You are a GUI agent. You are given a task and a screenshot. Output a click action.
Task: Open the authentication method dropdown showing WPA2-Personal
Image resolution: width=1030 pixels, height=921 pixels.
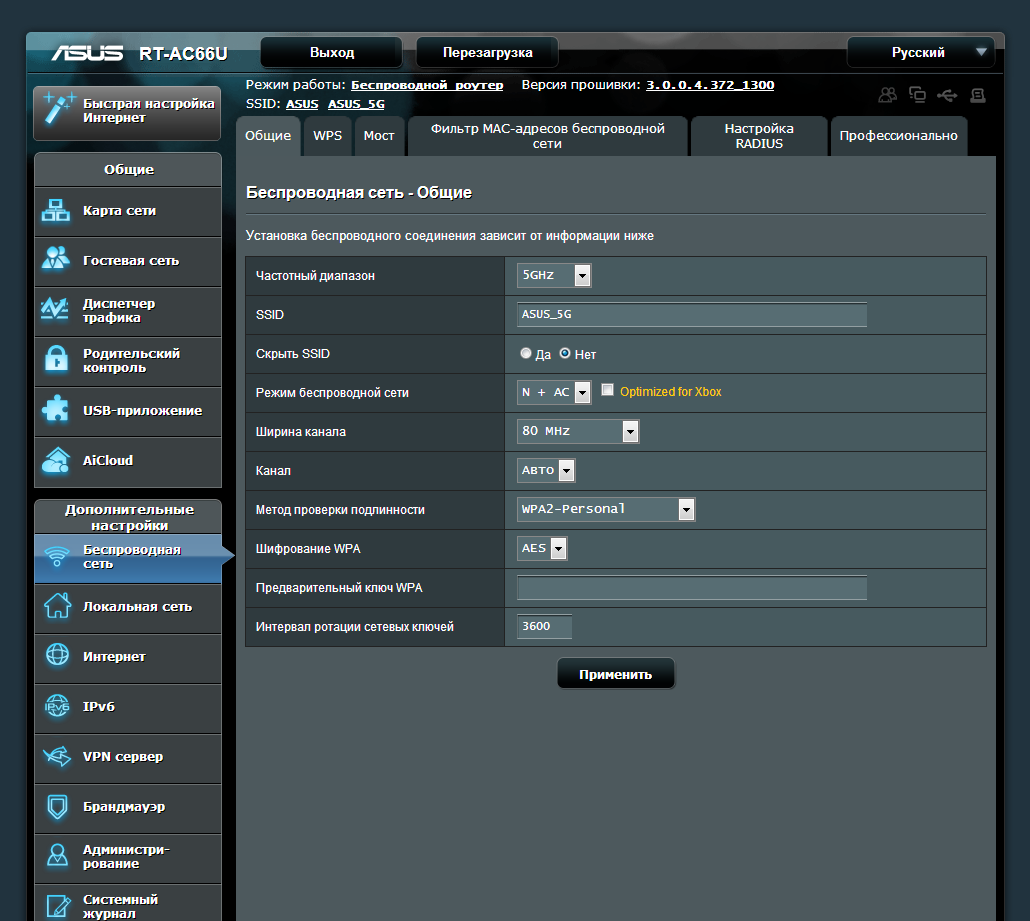(606, 509)
